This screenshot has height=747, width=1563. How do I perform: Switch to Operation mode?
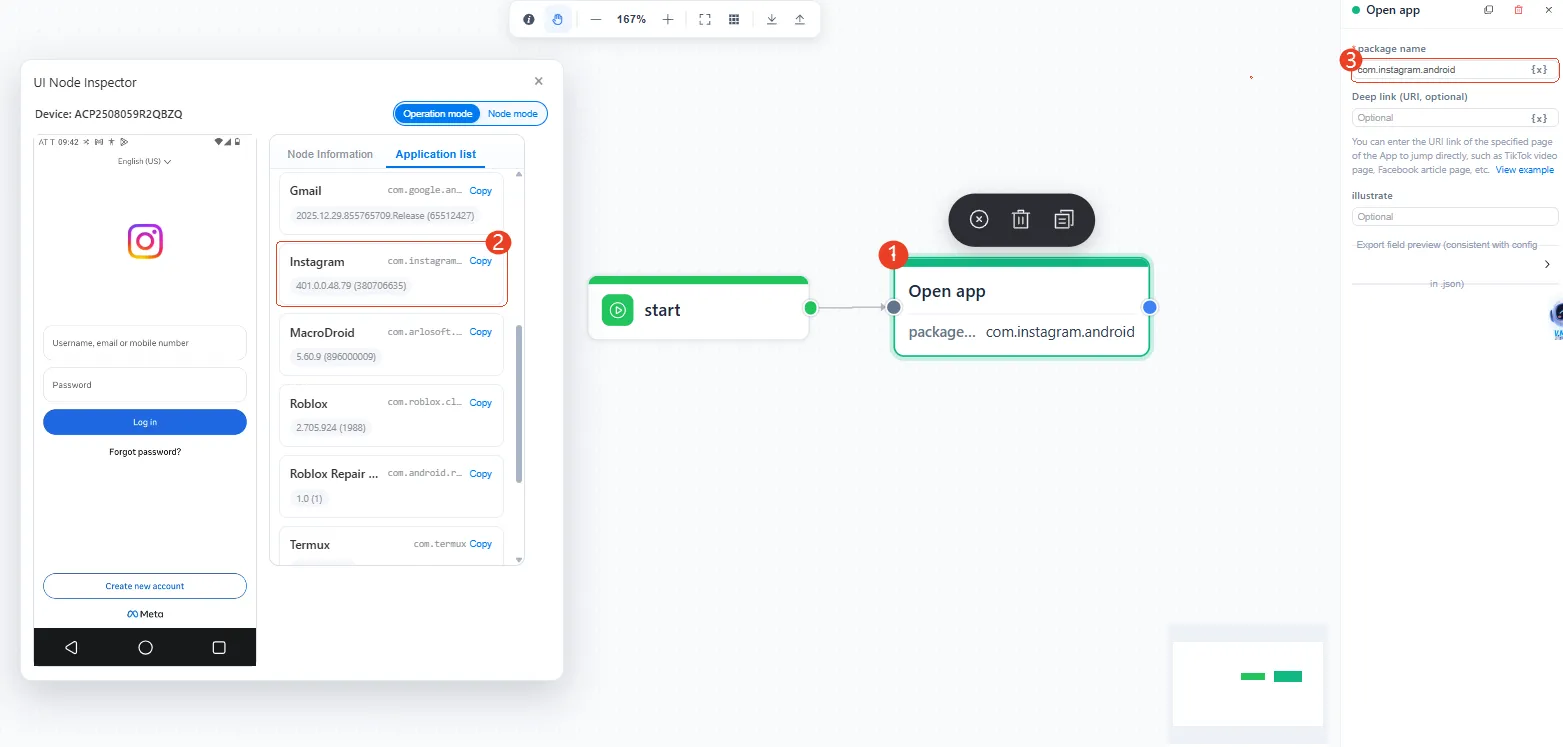(x=438, y=114)
